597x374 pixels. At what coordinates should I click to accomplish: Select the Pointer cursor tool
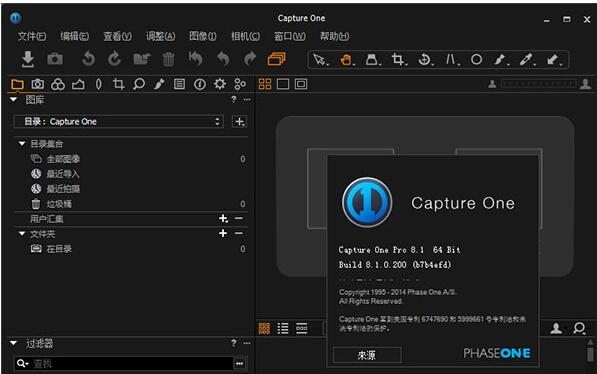(x=320, y=60)
